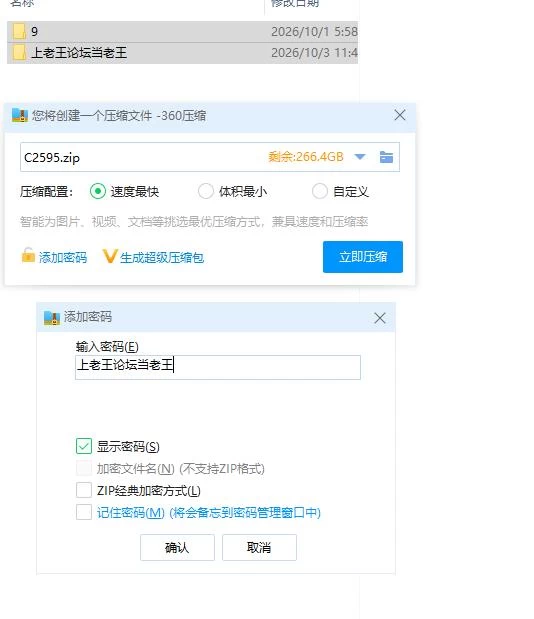This screenshot has width=534, height=619.
Task: Click inside the 输入密码 text field
Action: [x=218, y=367]
